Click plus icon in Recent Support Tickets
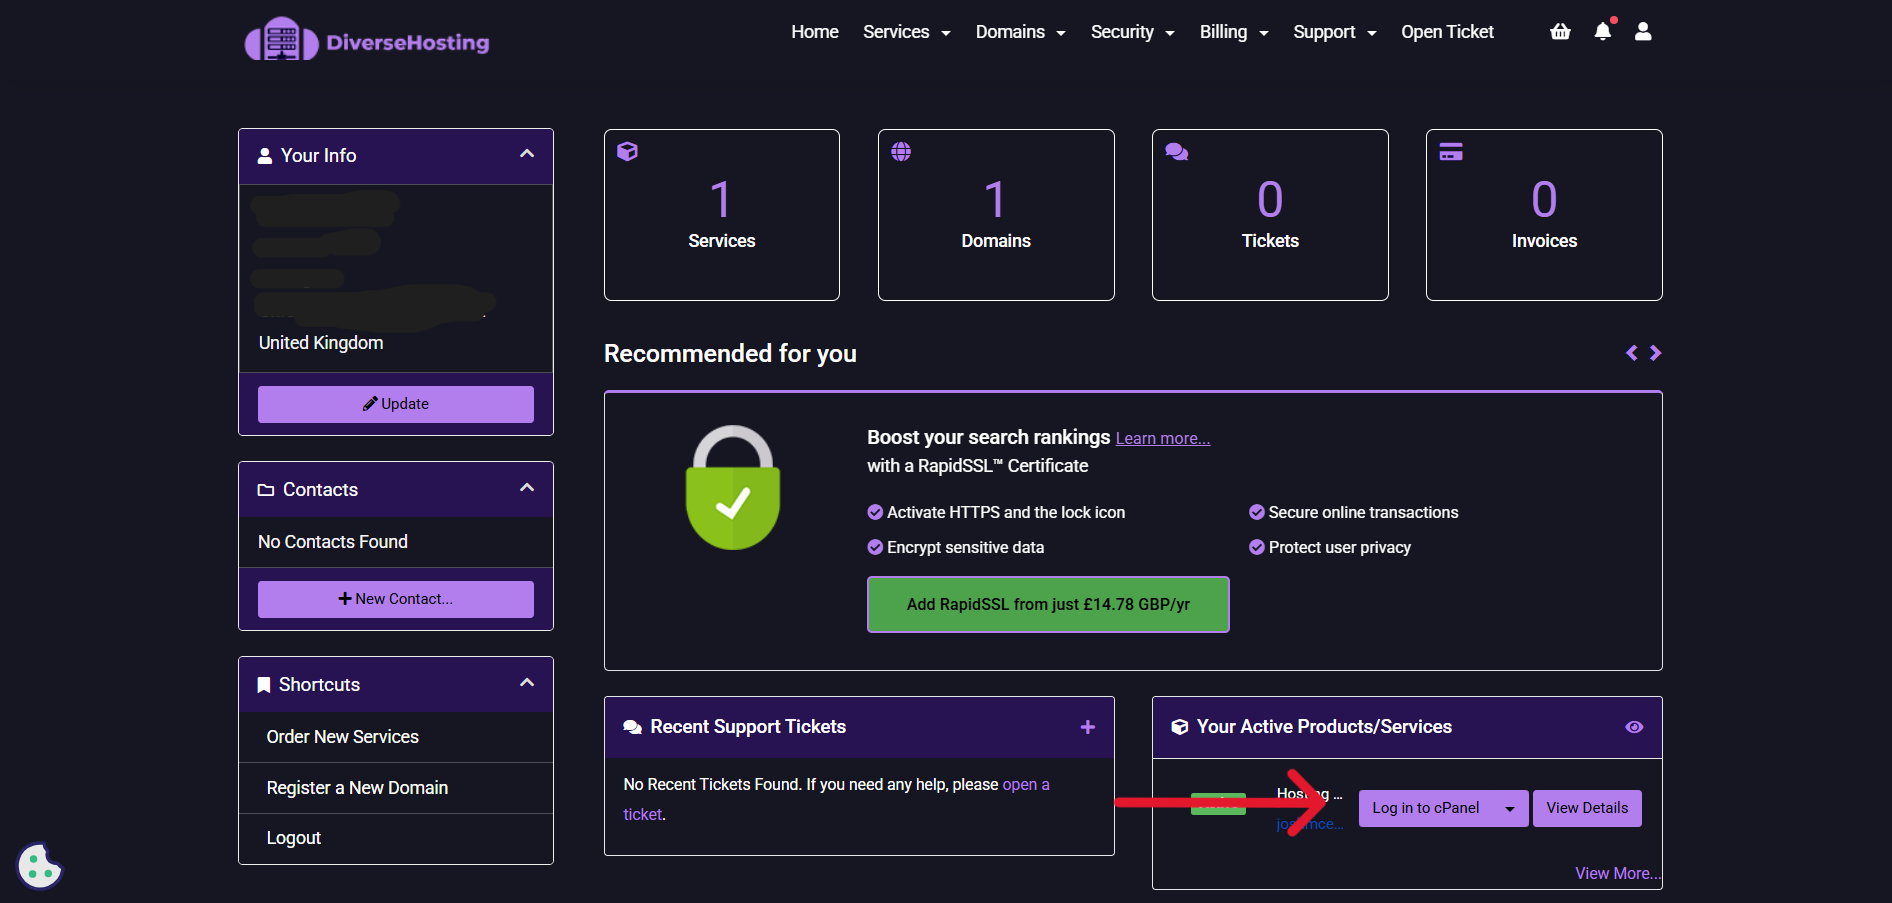The width and height of the screenshot is (1892, 903). tap(1088, 727)
